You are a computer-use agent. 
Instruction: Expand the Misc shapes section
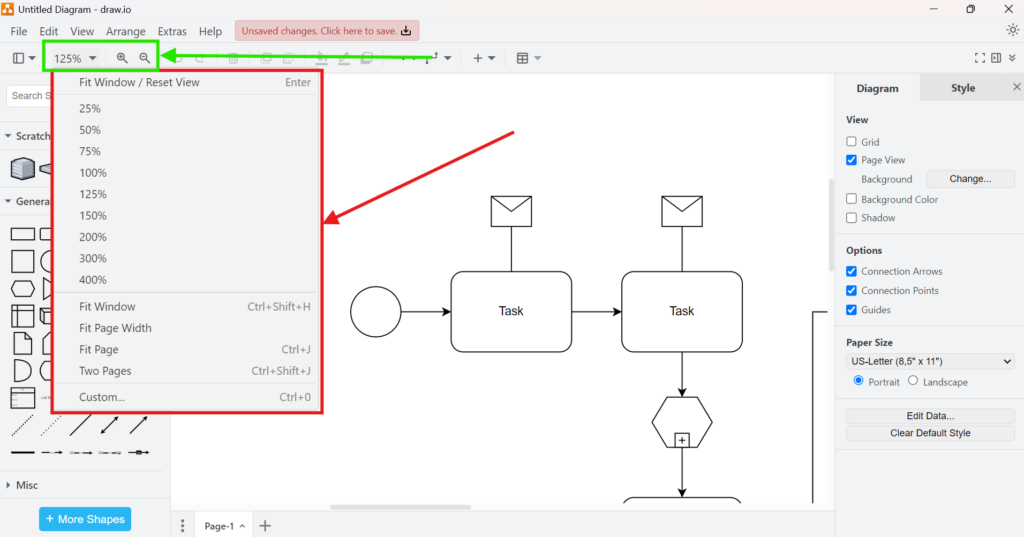pyautogui.click(x=27, y=485)
